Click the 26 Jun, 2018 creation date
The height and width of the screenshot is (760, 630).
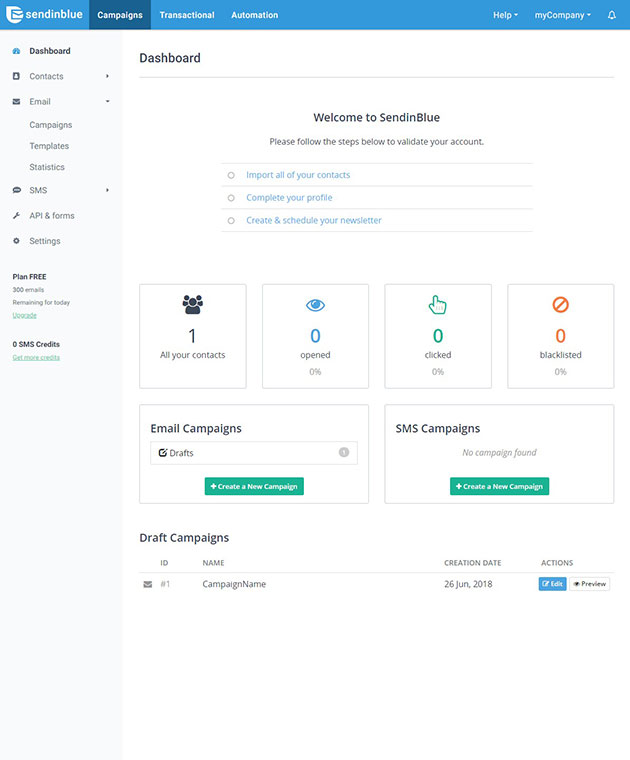(468, 584)
